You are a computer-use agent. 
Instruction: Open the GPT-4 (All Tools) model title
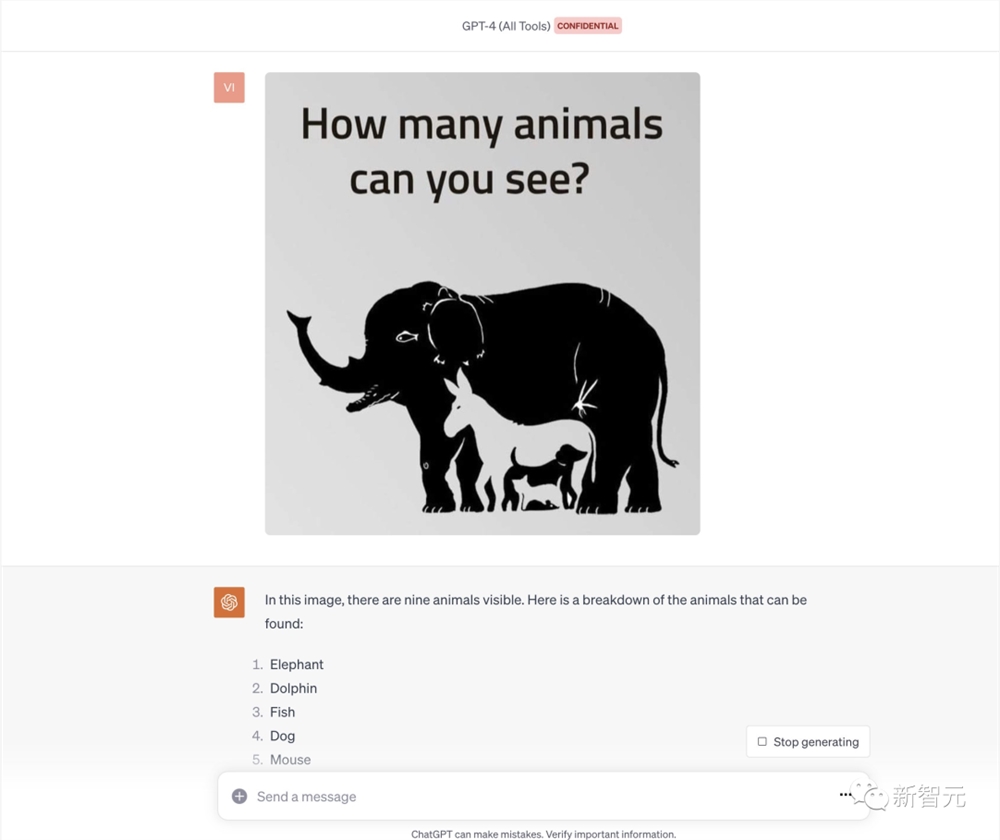pyautogui.click(x=505, y=26)
